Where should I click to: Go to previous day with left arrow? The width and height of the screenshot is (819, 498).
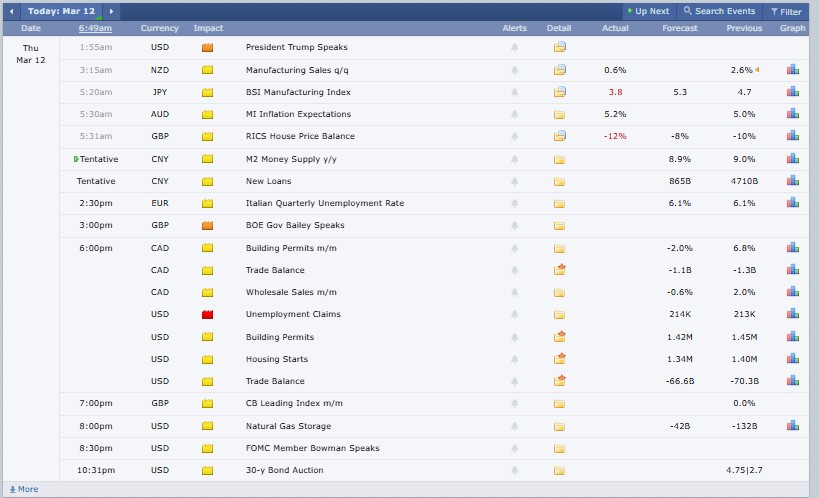point(11,11)
